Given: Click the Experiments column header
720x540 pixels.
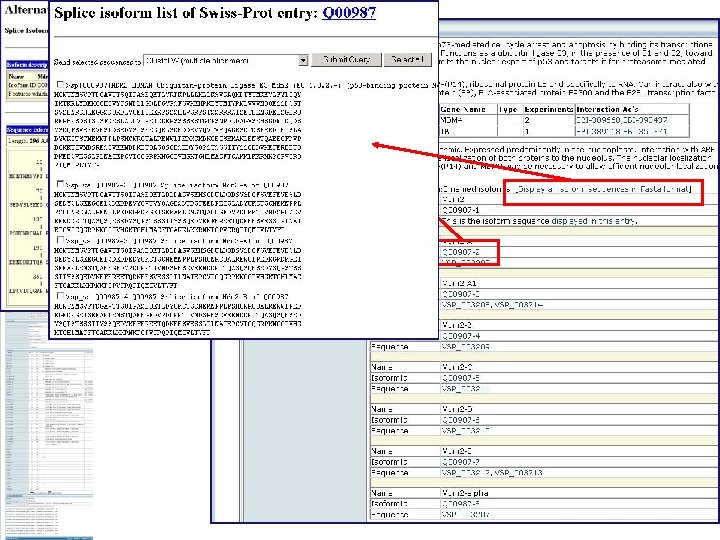Looking at the screenshot, I should point(549,109).
